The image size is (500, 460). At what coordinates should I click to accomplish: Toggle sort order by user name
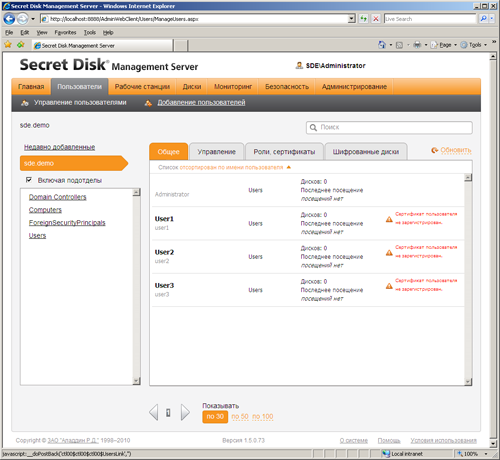[x=231, y=167]
